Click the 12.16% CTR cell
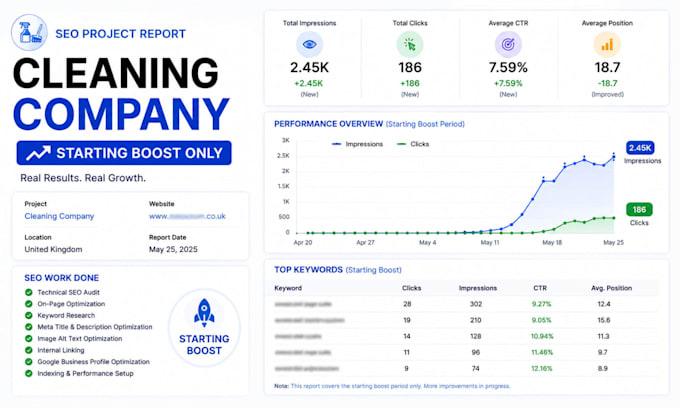680x409 pixels. click(x=542, y=368)
